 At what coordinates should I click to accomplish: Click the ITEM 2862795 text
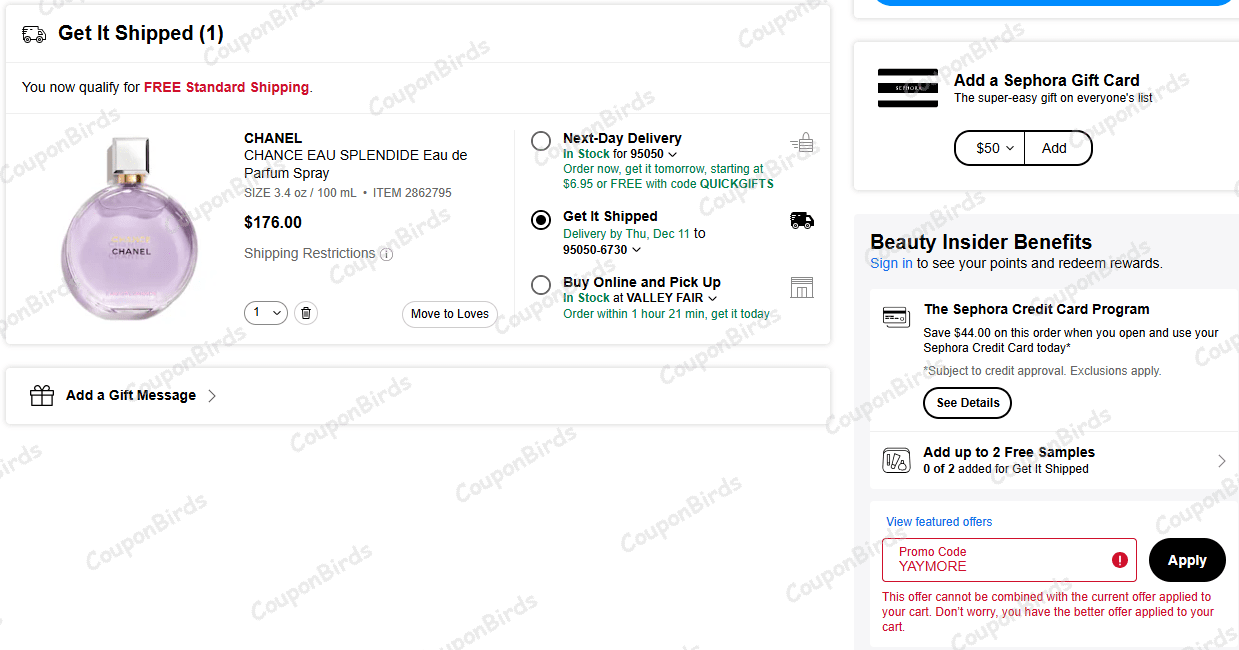pyautogui.click(x=412, y=193)
